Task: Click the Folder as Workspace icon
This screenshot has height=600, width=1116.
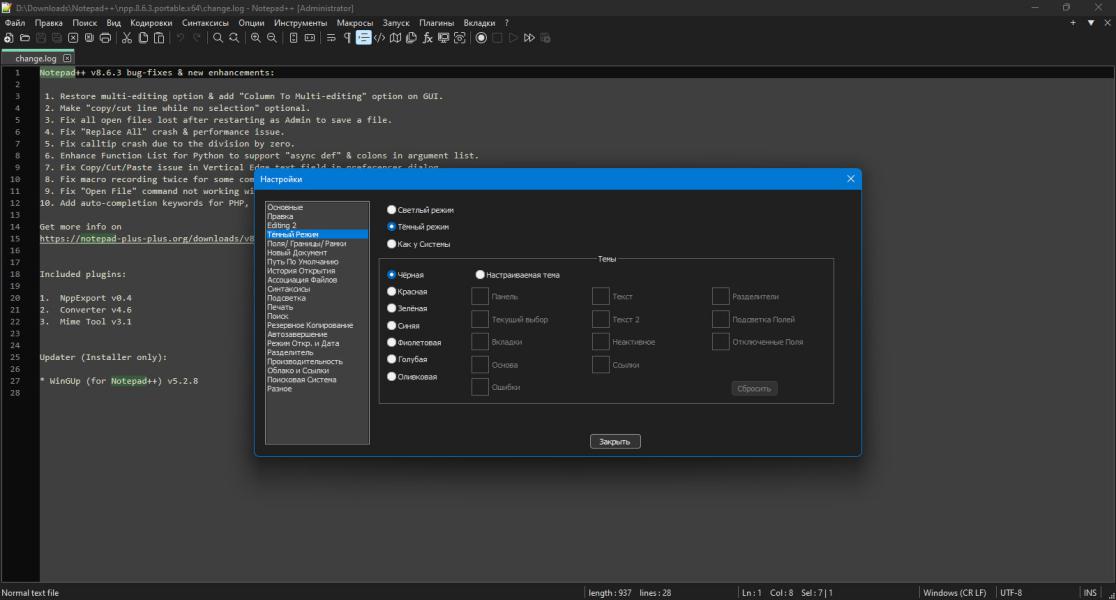Action: 443,38
